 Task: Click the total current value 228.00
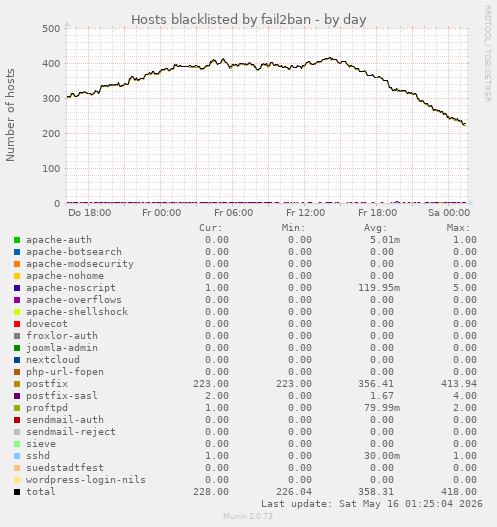(211, 492)
